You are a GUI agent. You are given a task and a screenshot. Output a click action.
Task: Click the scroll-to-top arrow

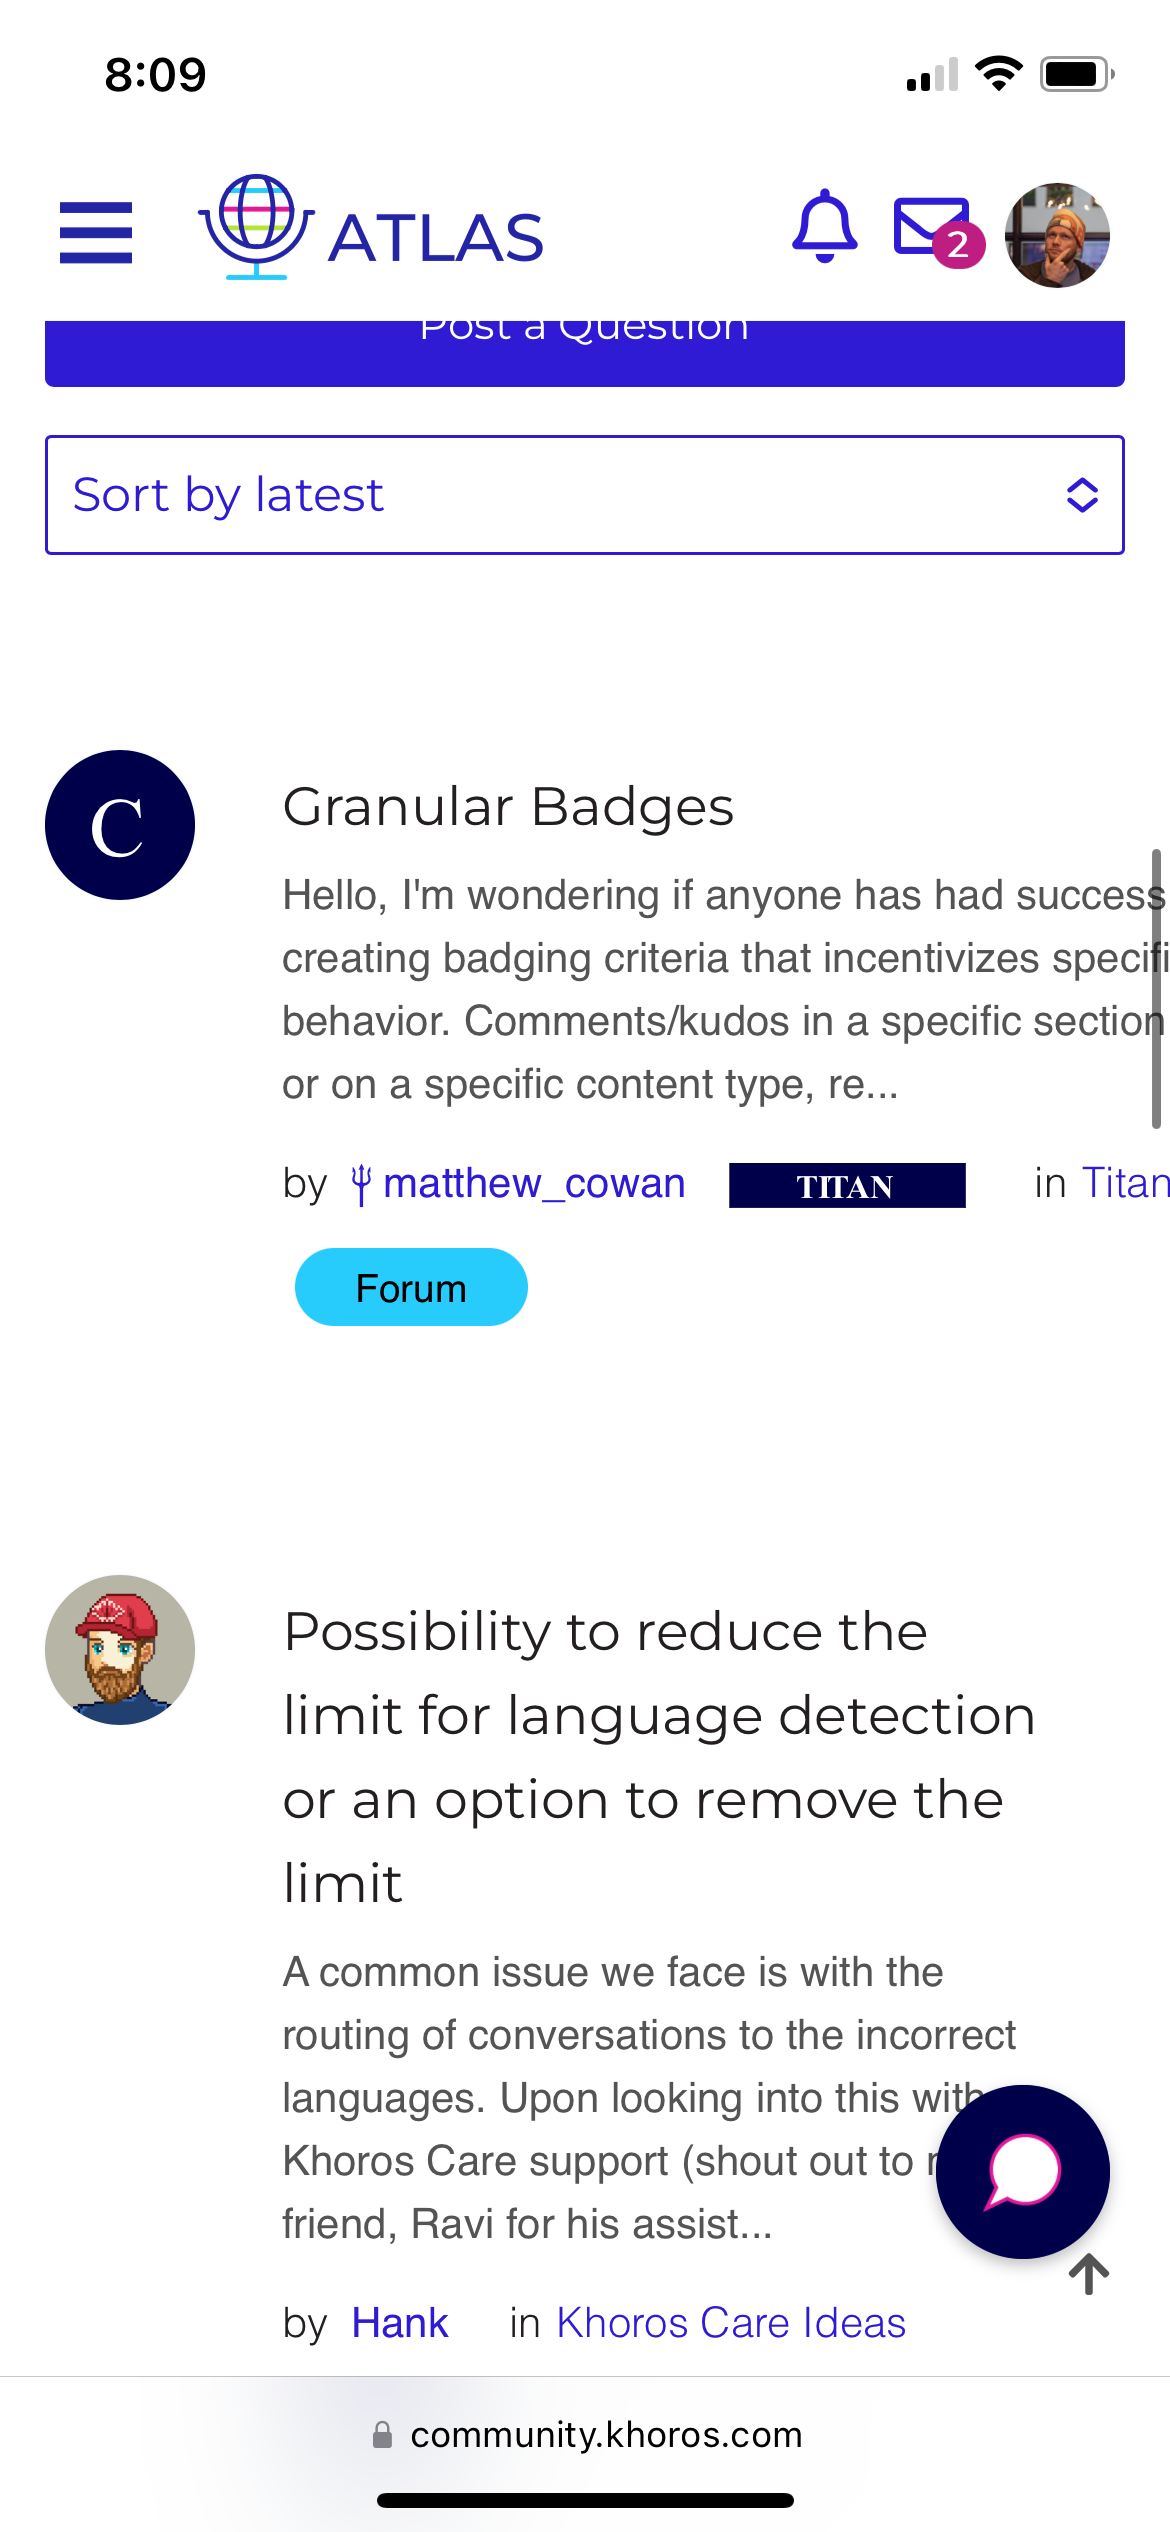[1089, 2275]
